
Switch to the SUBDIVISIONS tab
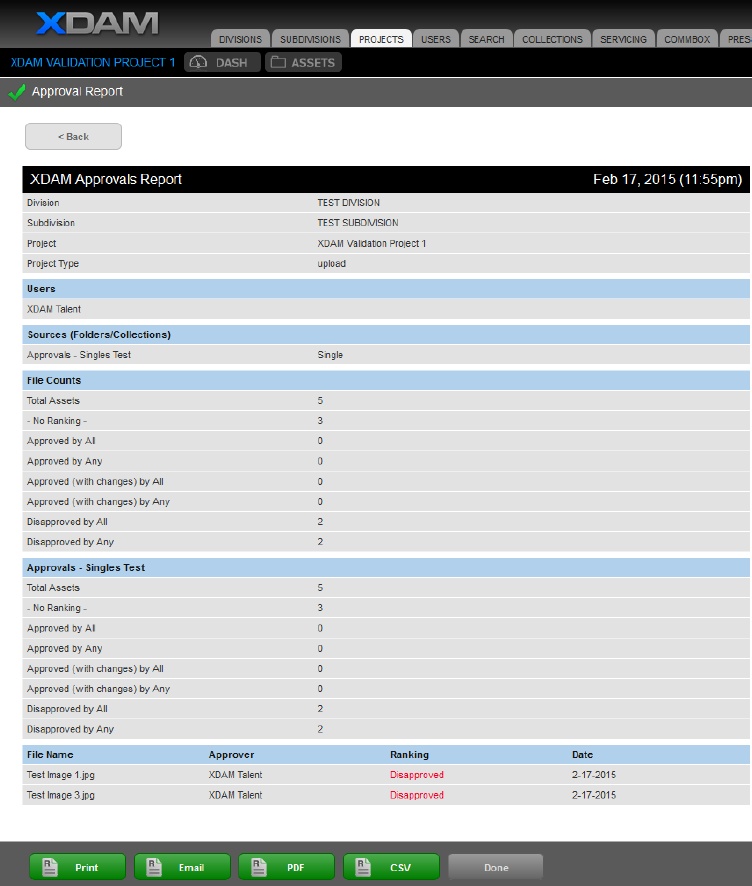pyautogui.click(x=310, y=39)
